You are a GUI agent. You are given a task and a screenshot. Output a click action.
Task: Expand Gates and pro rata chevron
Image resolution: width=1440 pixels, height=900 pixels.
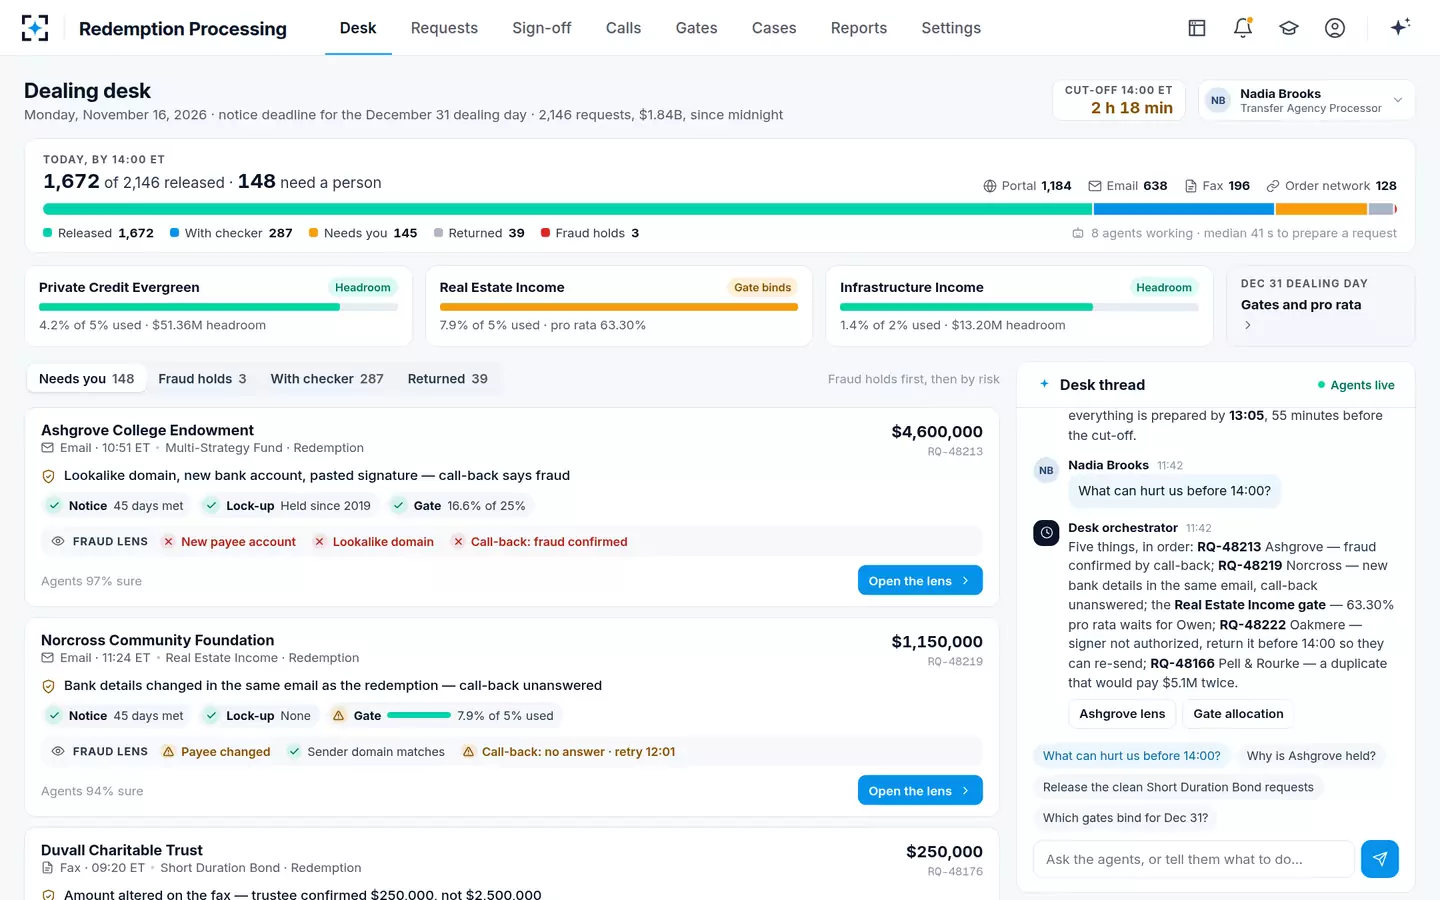point(1247,326)
